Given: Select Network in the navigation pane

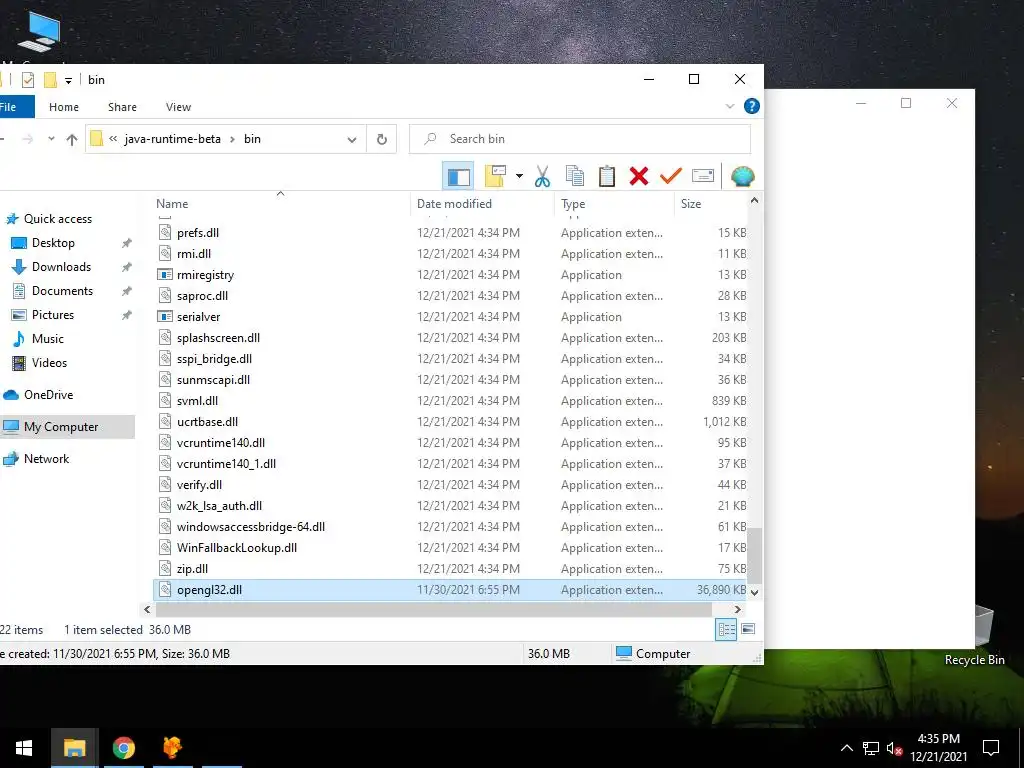Looking at the screenshot, I should point(46,459).
